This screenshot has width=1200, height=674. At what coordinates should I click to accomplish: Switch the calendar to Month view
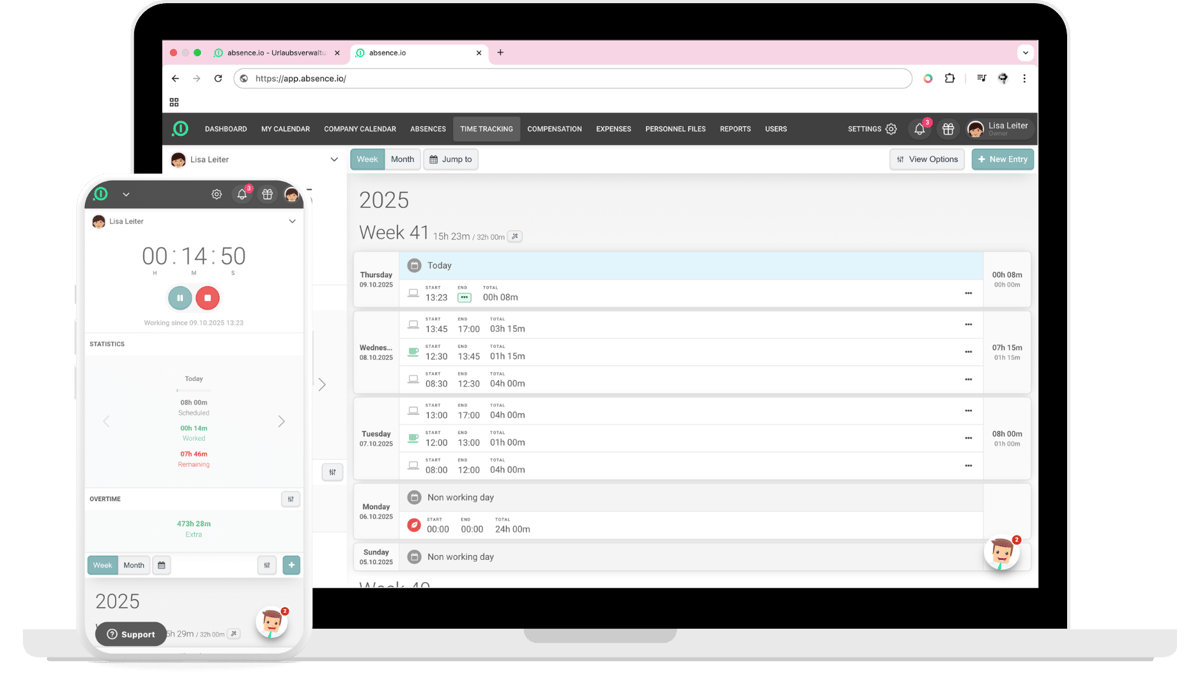[402, 158]
